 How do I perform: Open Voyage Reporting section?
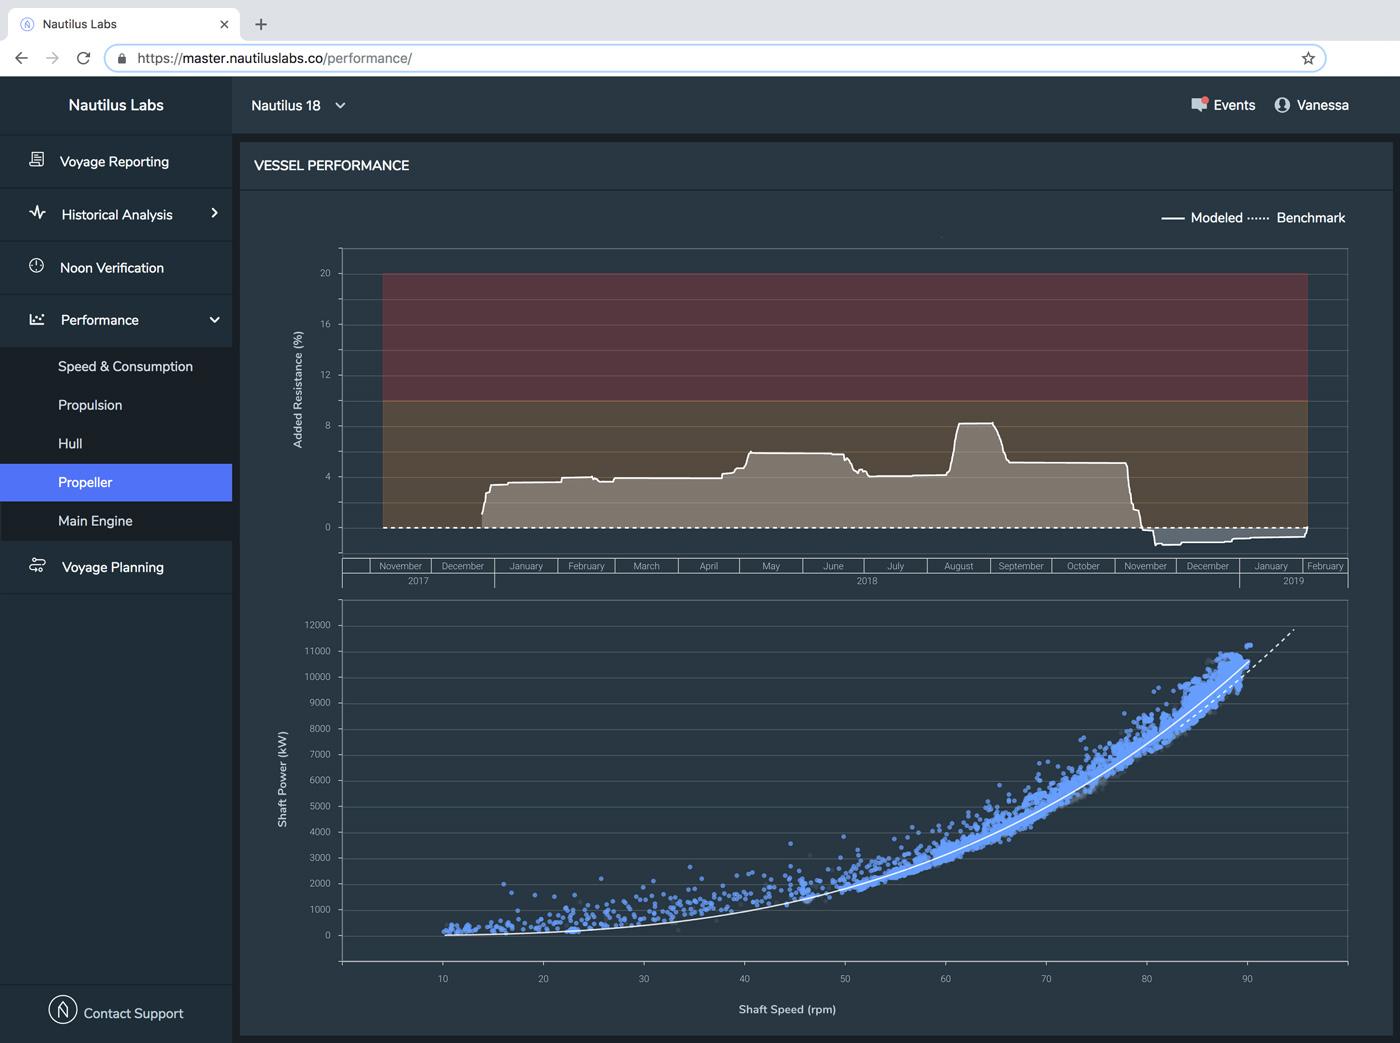click(116, 161)
